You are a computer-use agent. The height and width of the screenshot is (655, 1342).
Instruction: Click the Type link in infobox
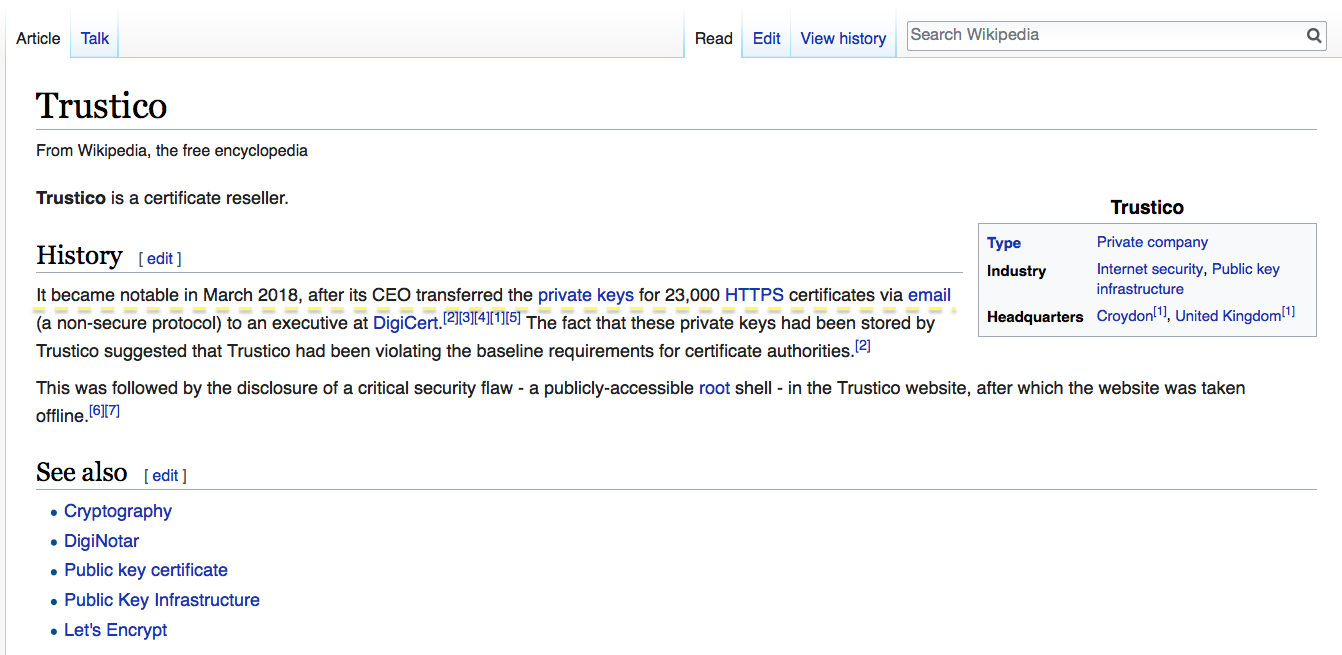(1004, 243)
